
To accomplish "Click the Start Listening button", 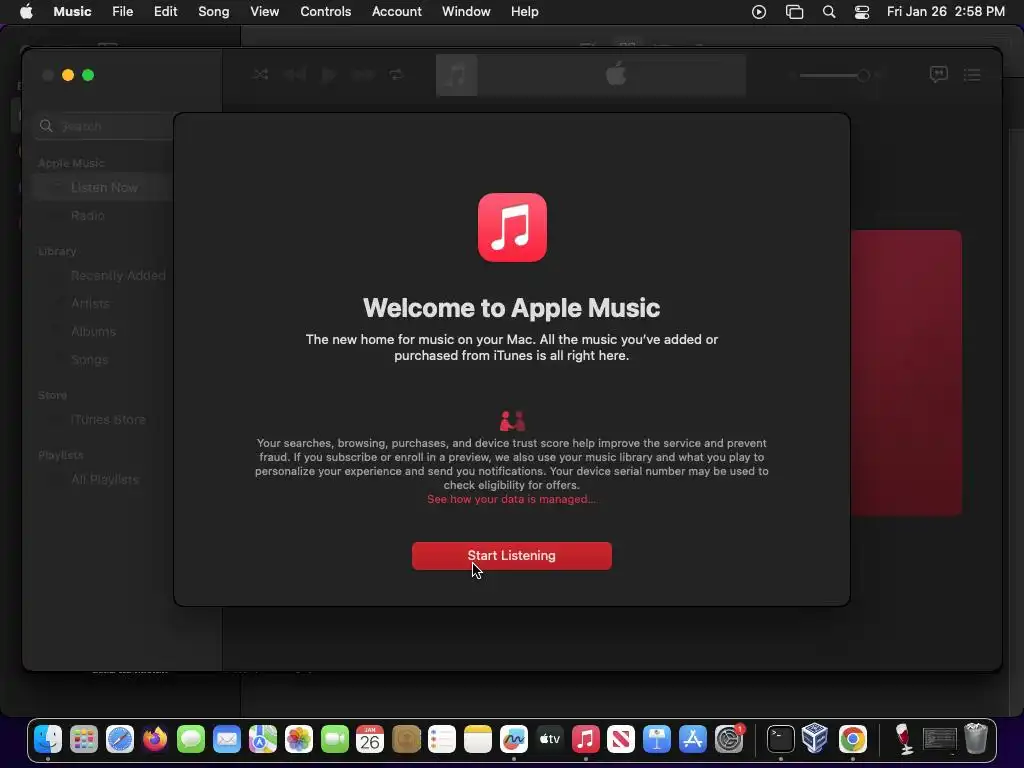I will [x=511, y=556].
